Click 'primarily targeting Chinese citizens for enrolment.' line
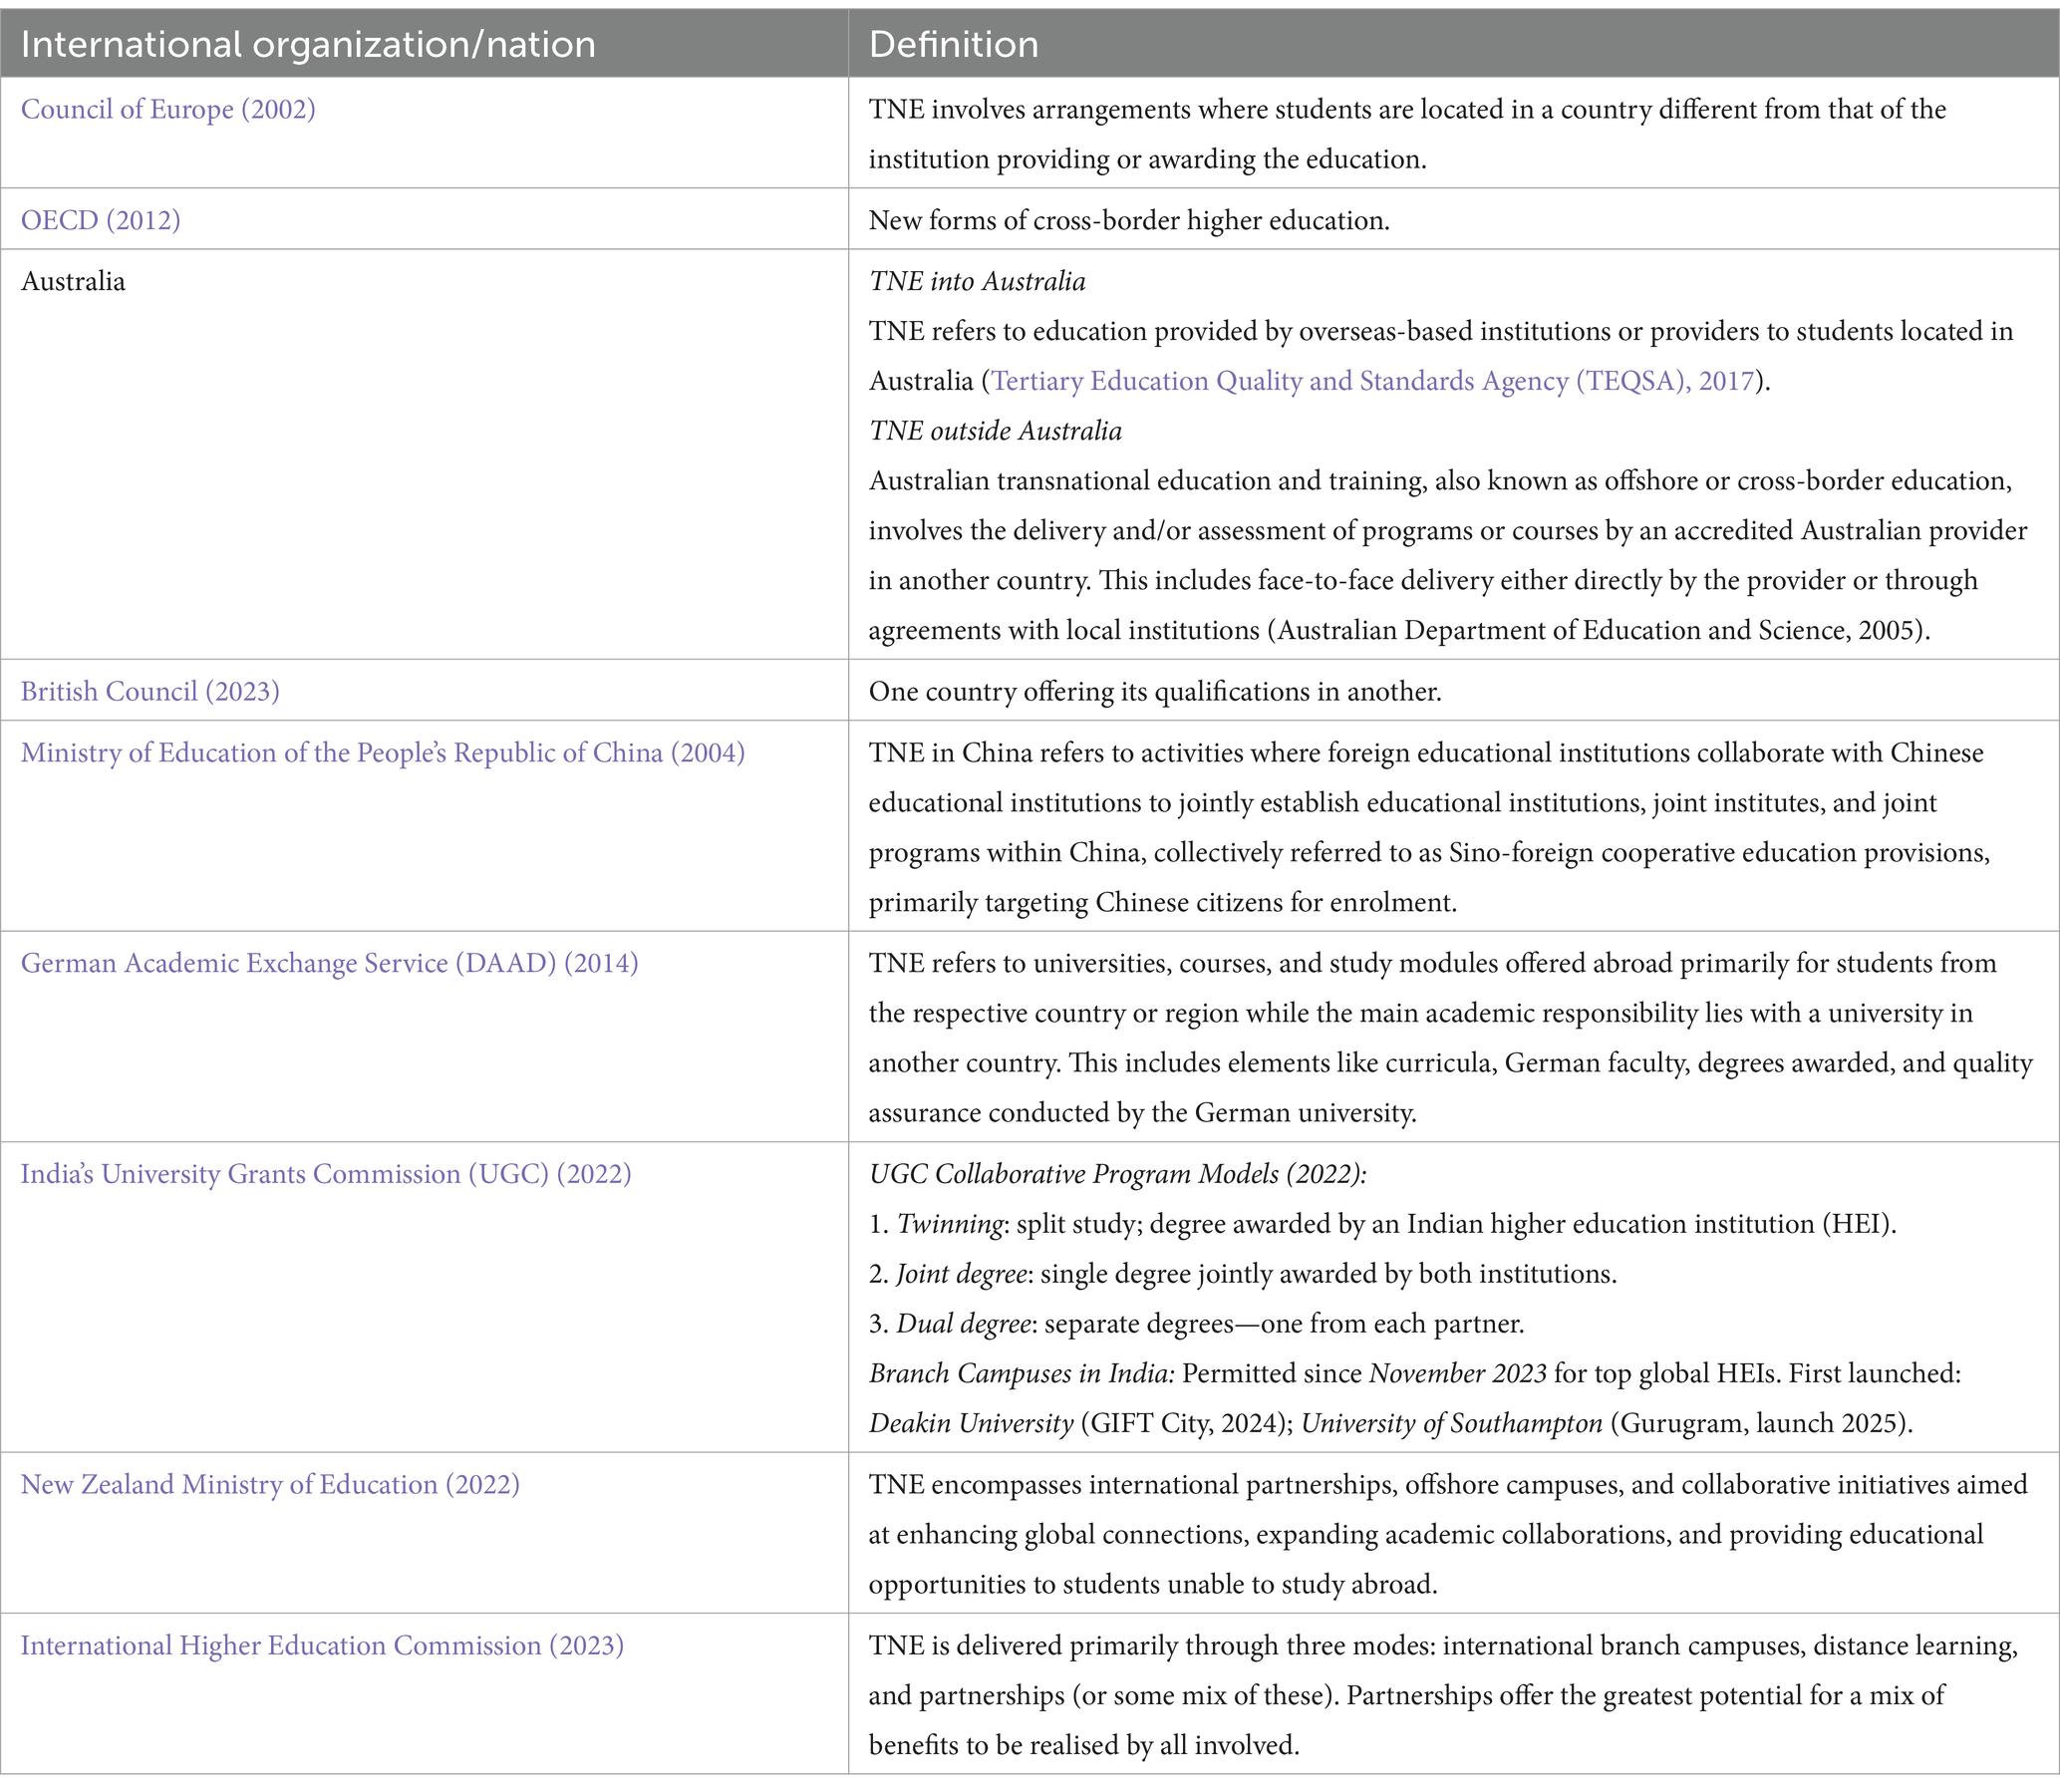 [x=1162, y=902]
